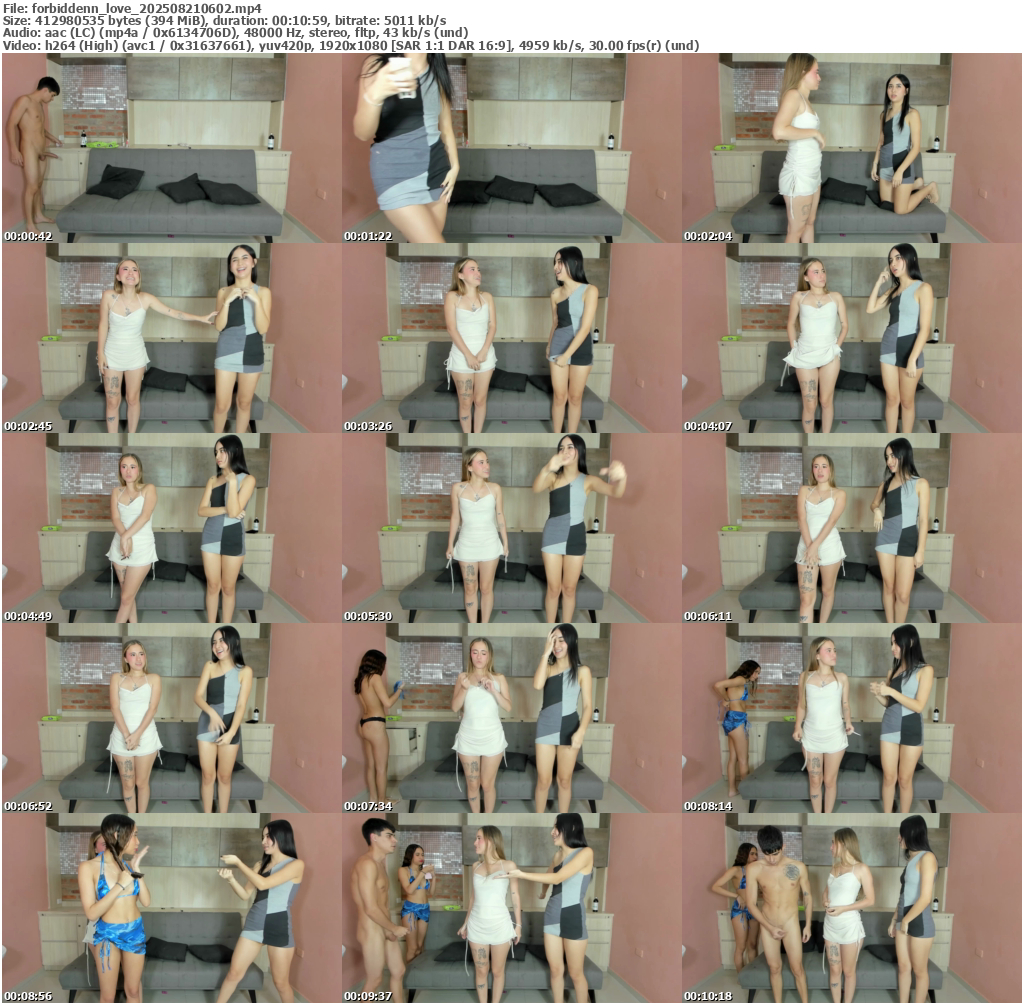Open the 00:03:26 thumbnail
The height and width of the screenshot is (1003, 1024).
[x=511, y=338]
